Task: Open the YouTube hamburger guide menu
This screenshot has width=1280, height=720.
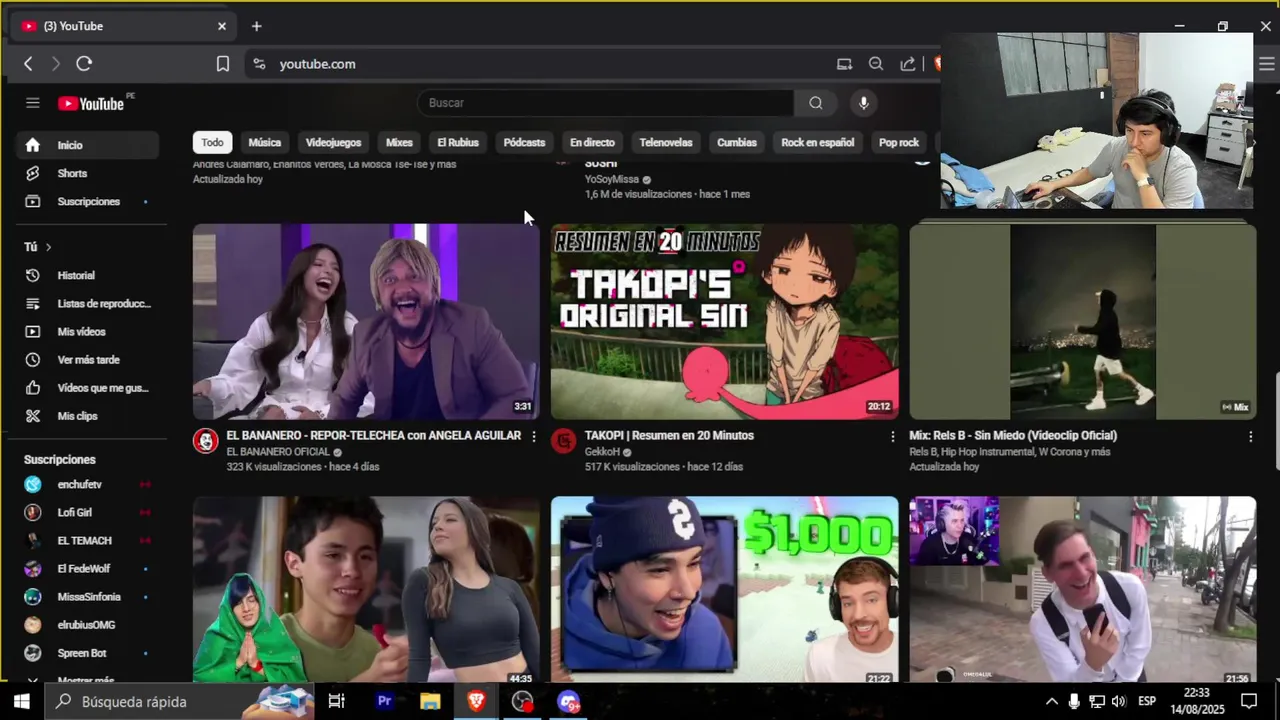Action: (33, 103)
